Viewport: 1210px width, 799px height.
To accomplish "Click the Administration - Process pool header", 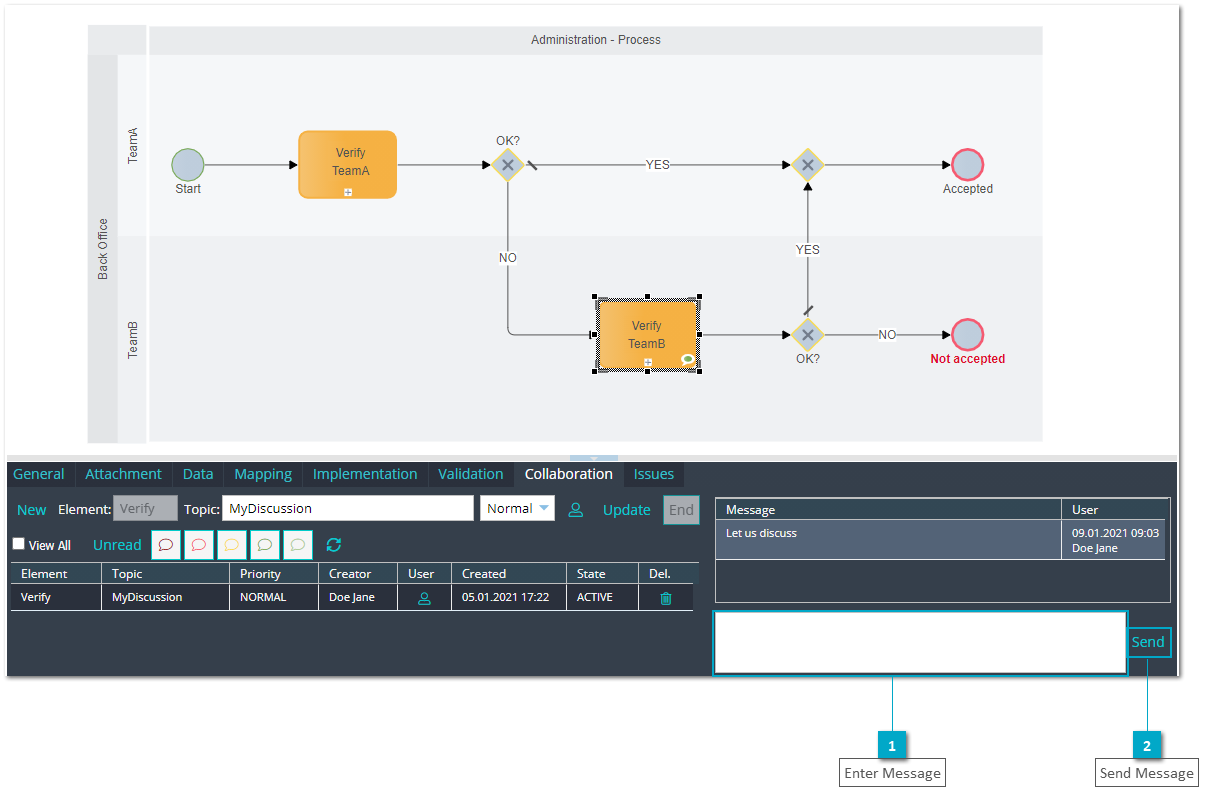I will click(596, 40).
